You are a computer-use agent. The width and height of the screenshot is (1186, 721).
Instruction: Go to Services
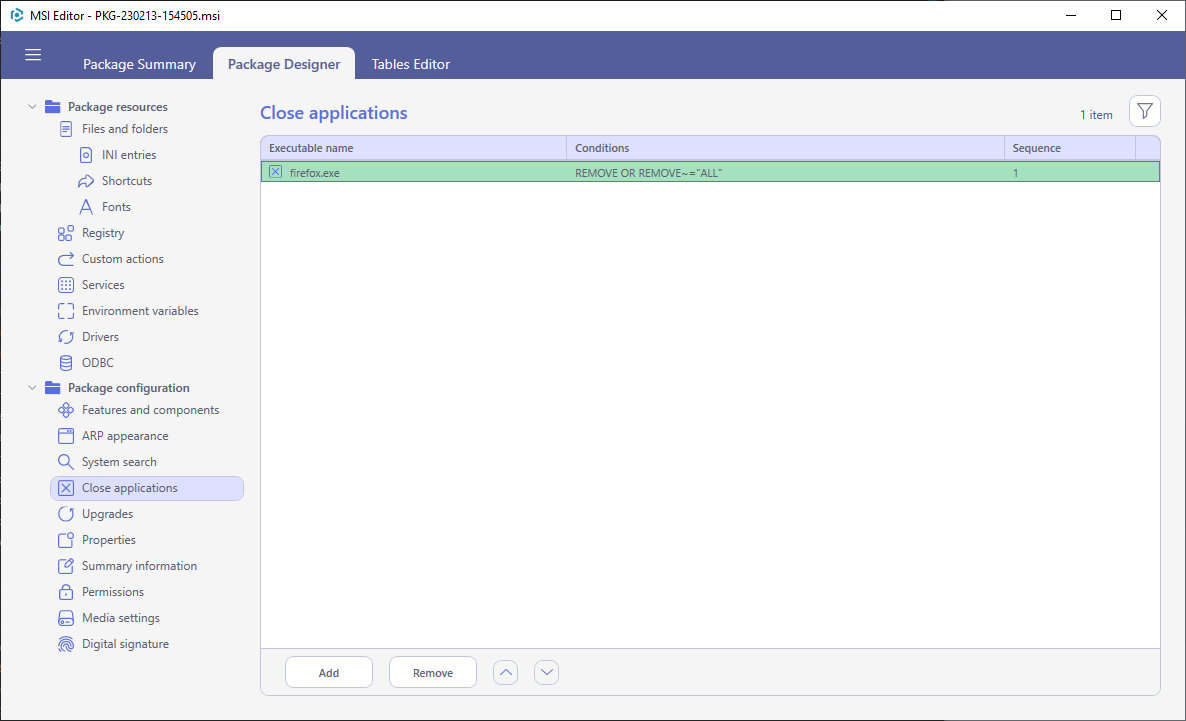click(x=103, y=285)
